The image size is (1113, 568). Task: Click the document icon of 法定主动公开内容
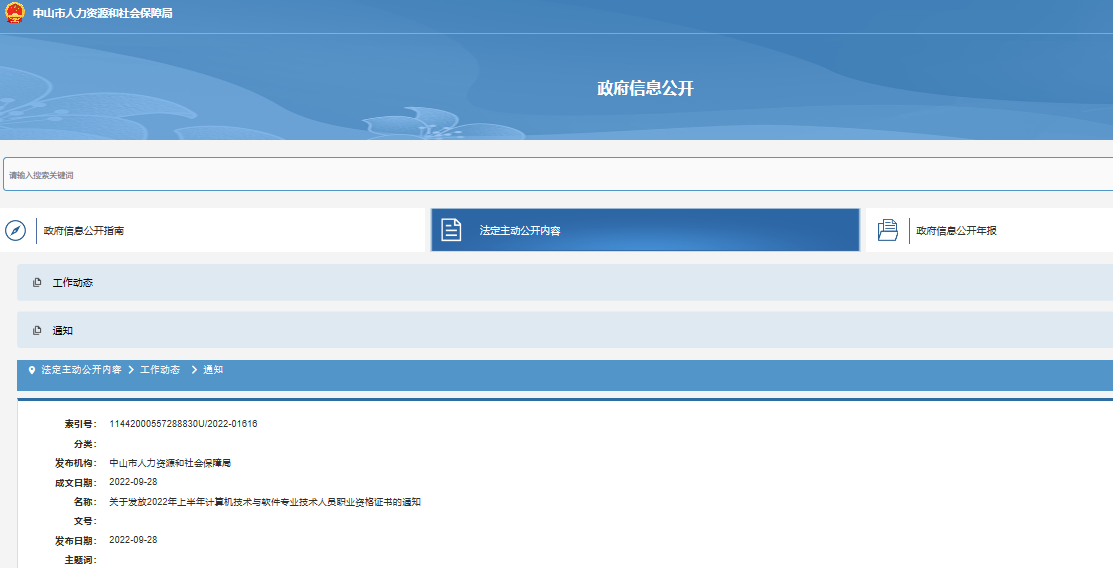[451, 230]
